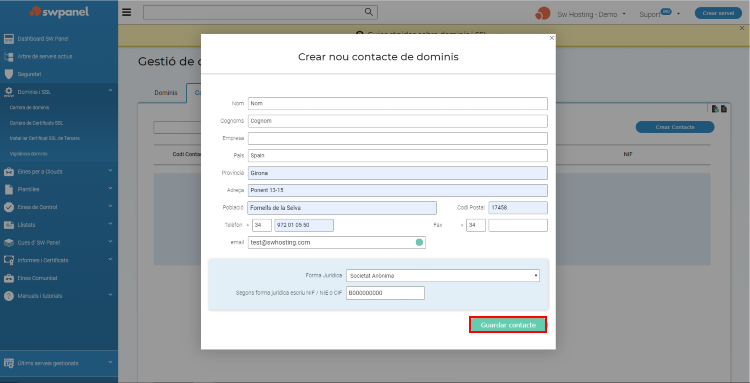750x383 pixels.
Task: Dismiss the yellow notification banner
Action: pyautogui.click(x=742, y=28)
